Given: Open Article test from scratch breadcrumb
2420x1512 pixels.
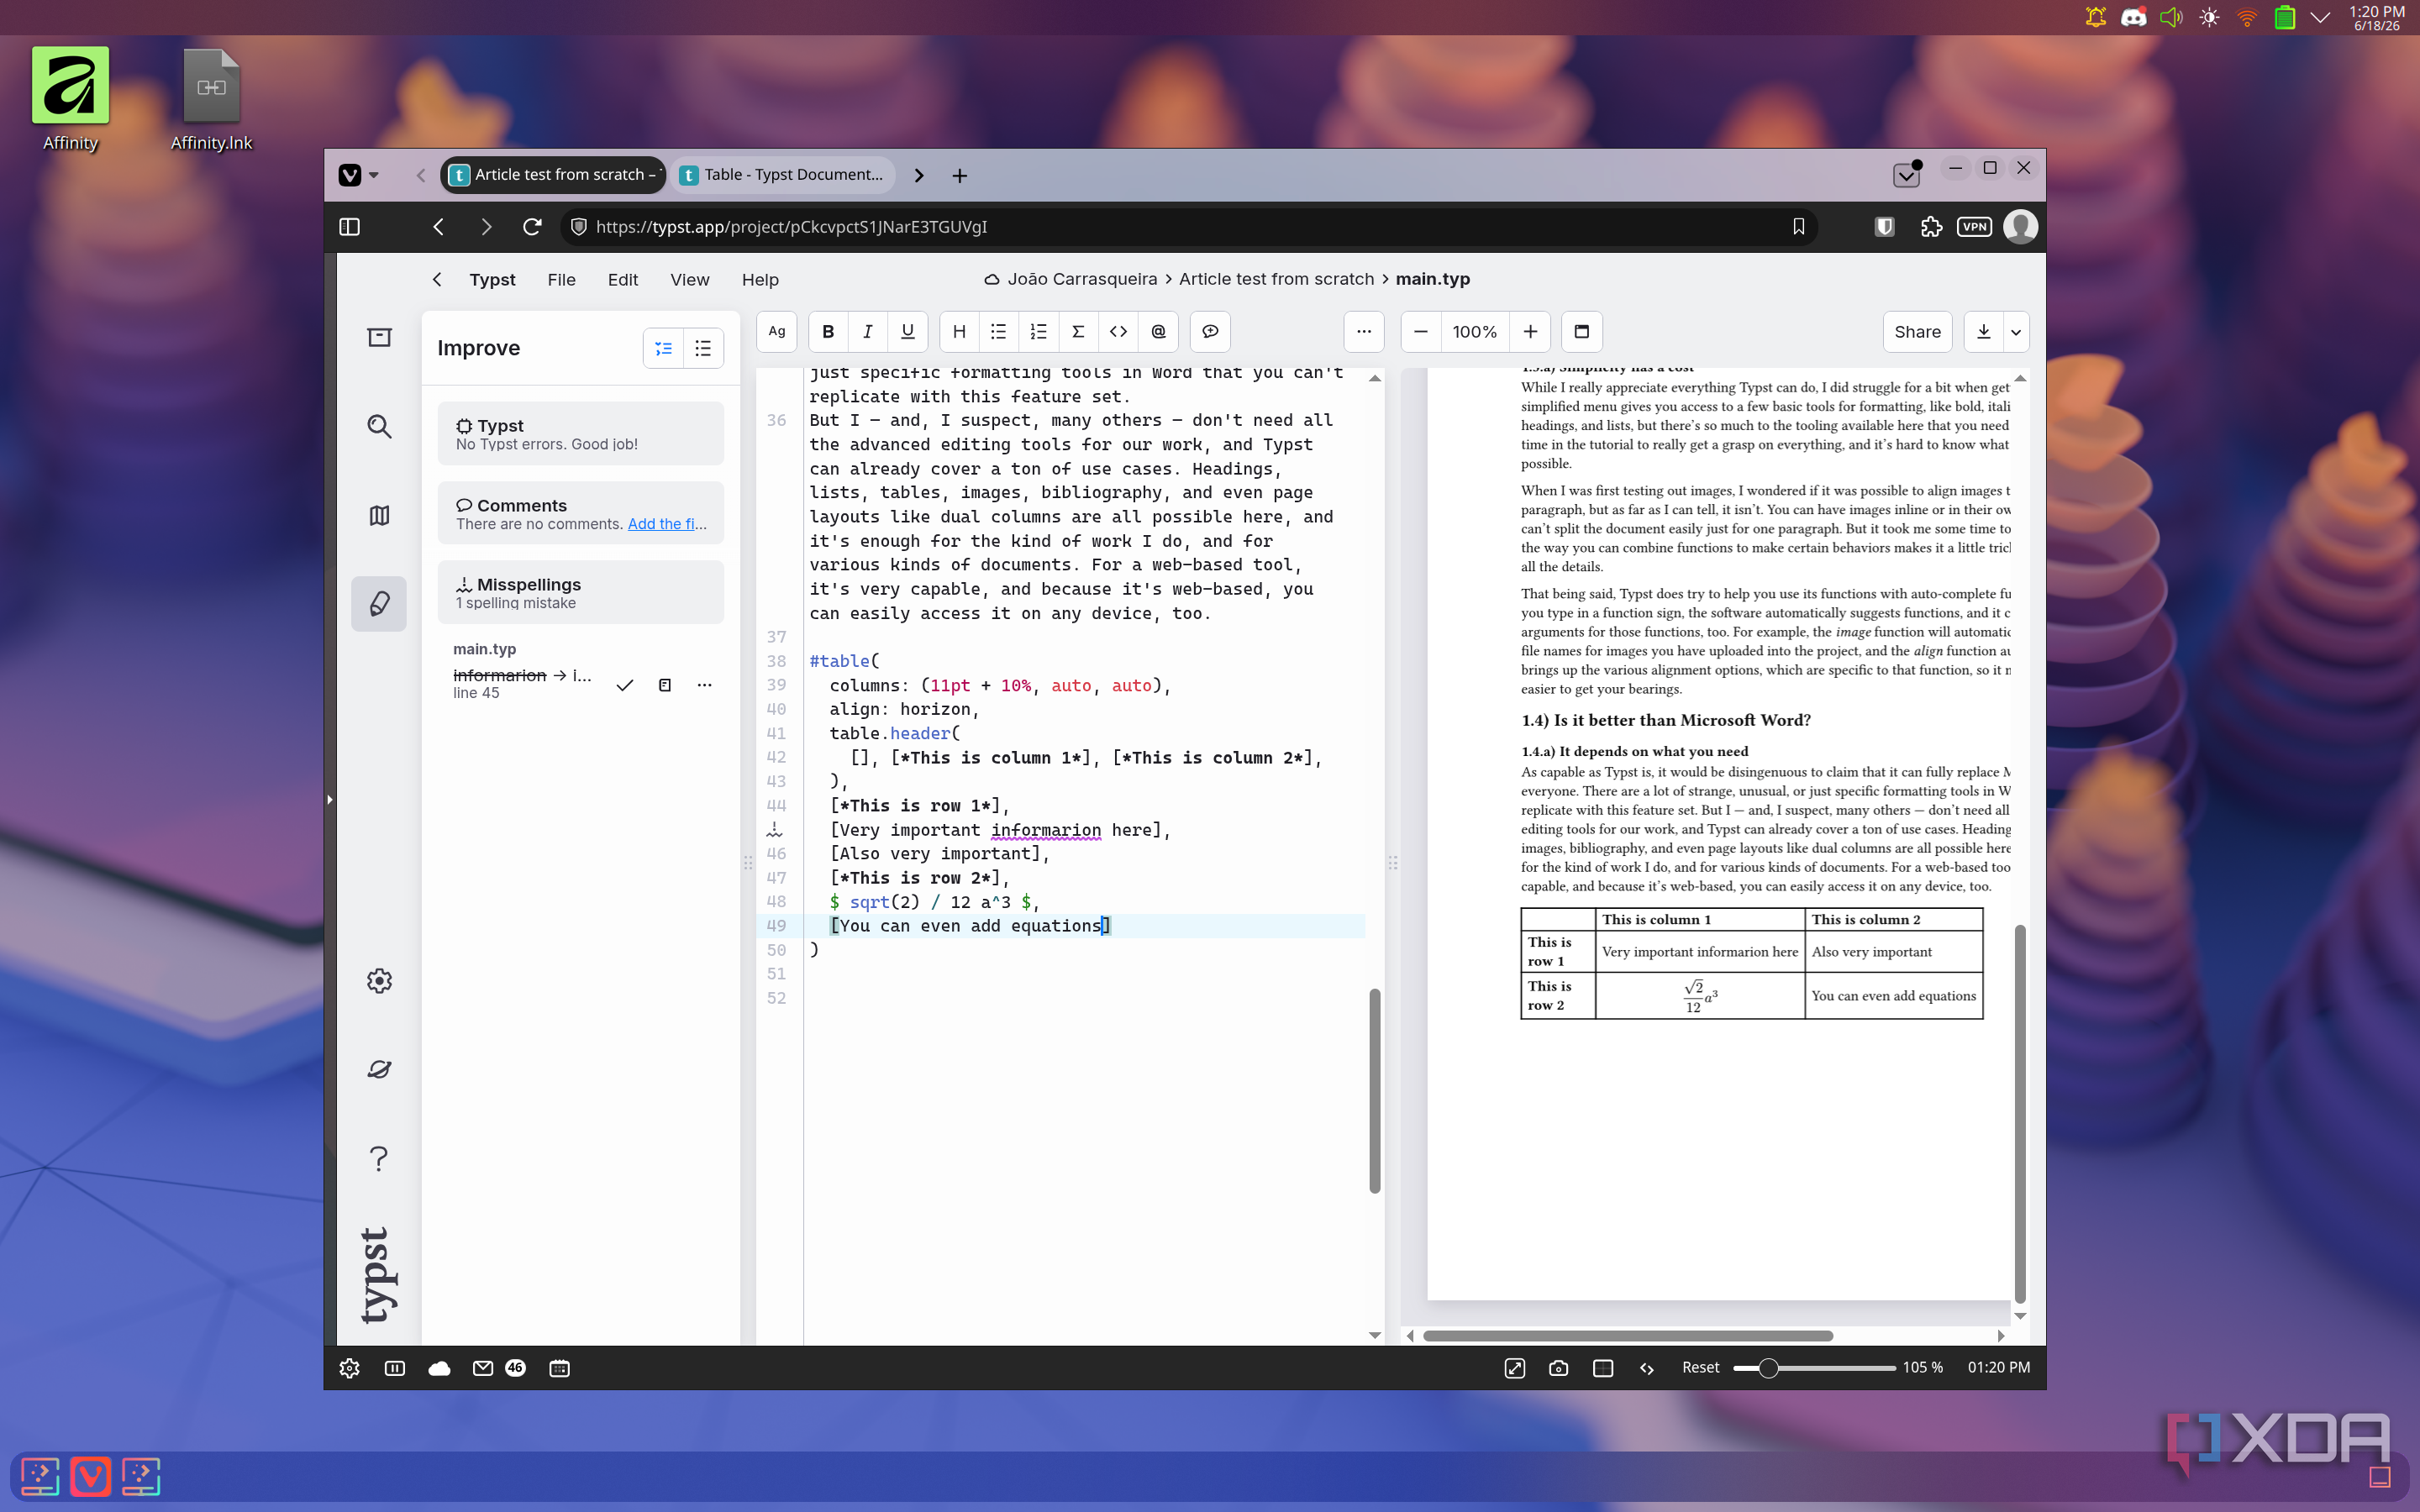Looking at the screenshot, I should tap(1276, 279).
